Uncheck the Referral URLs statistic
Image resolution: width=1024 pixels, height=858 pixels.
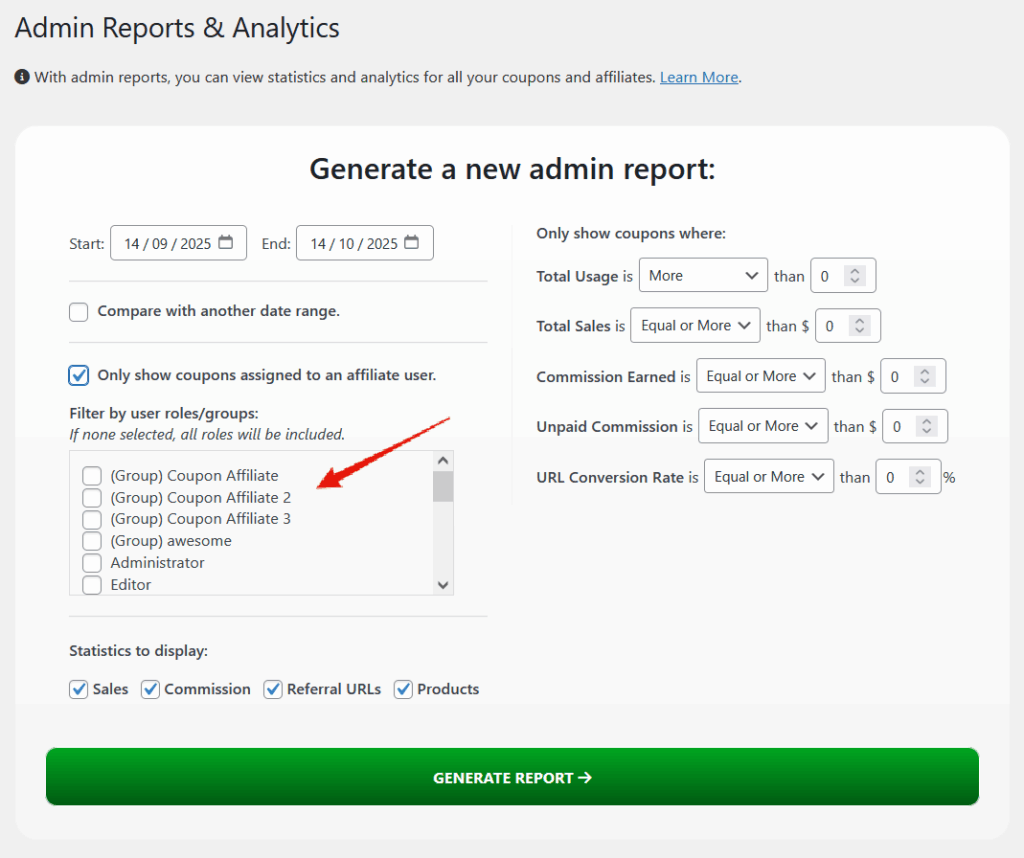273,689
